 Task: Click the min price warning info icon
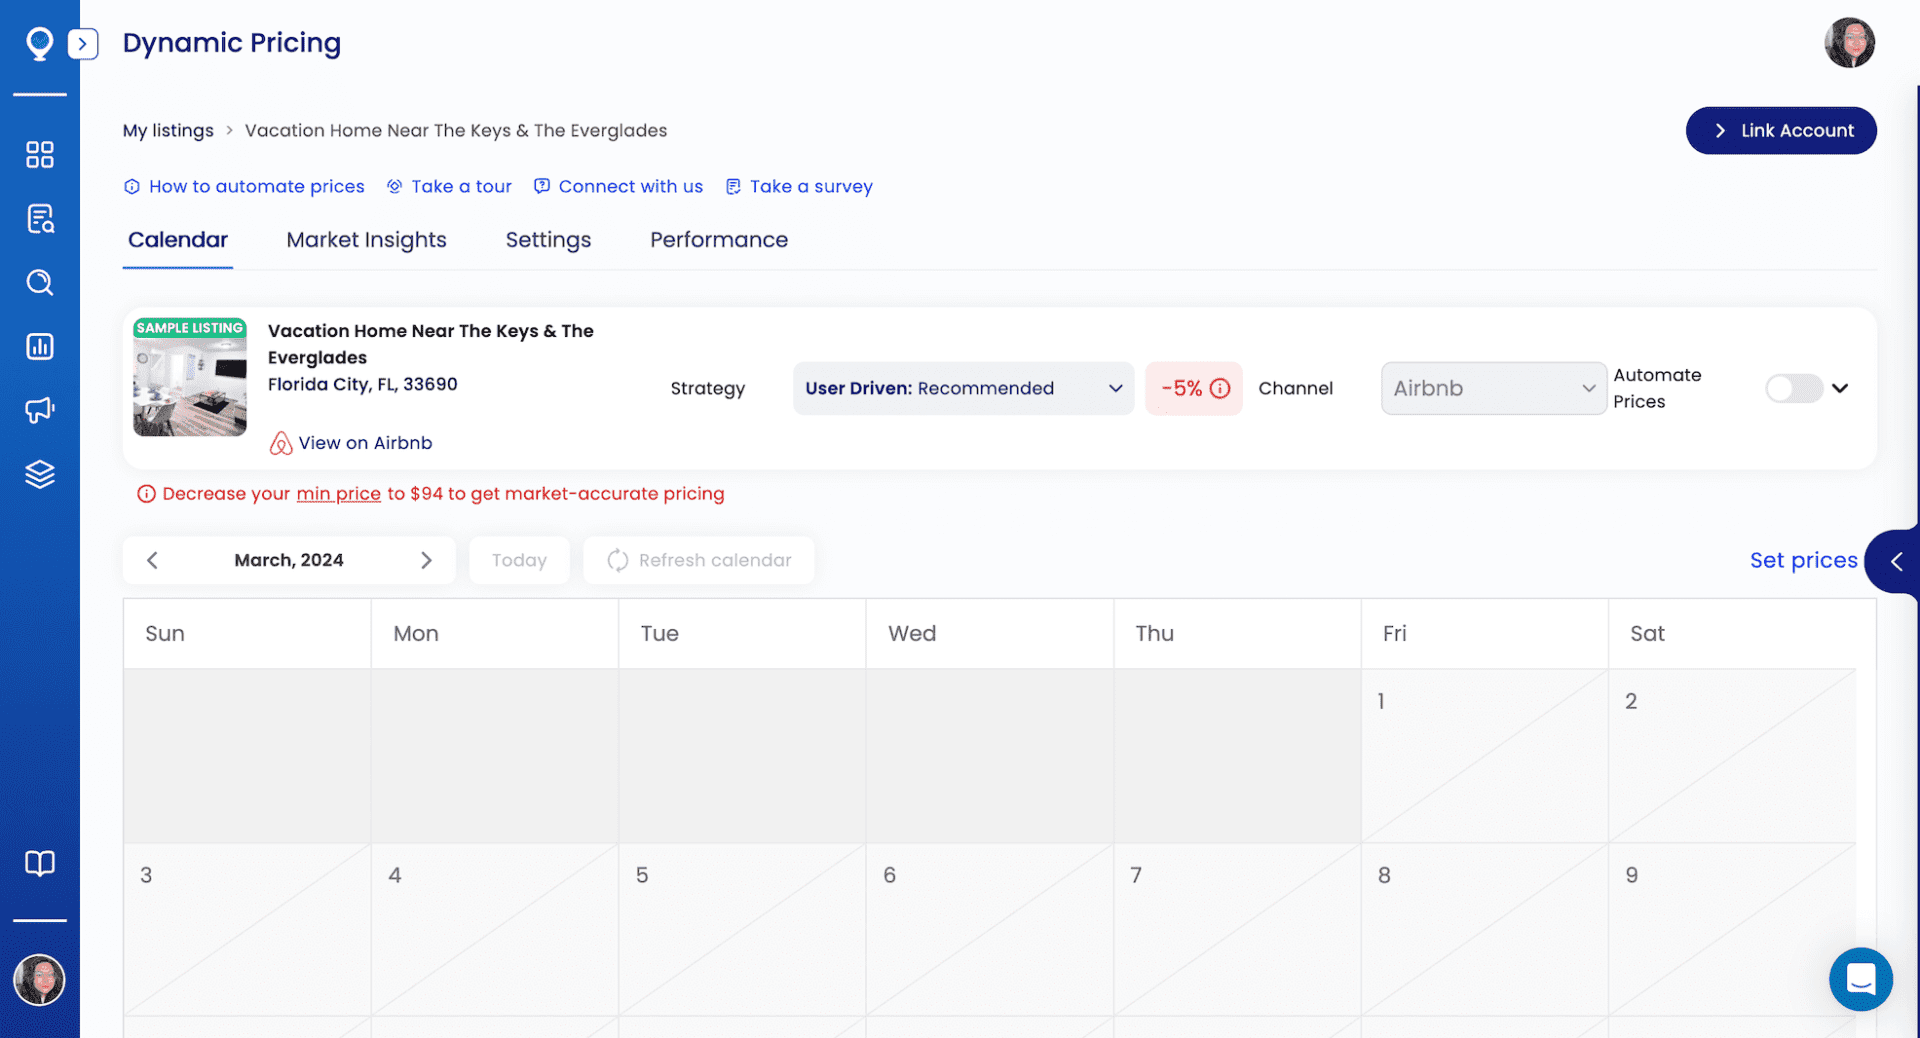147,493
